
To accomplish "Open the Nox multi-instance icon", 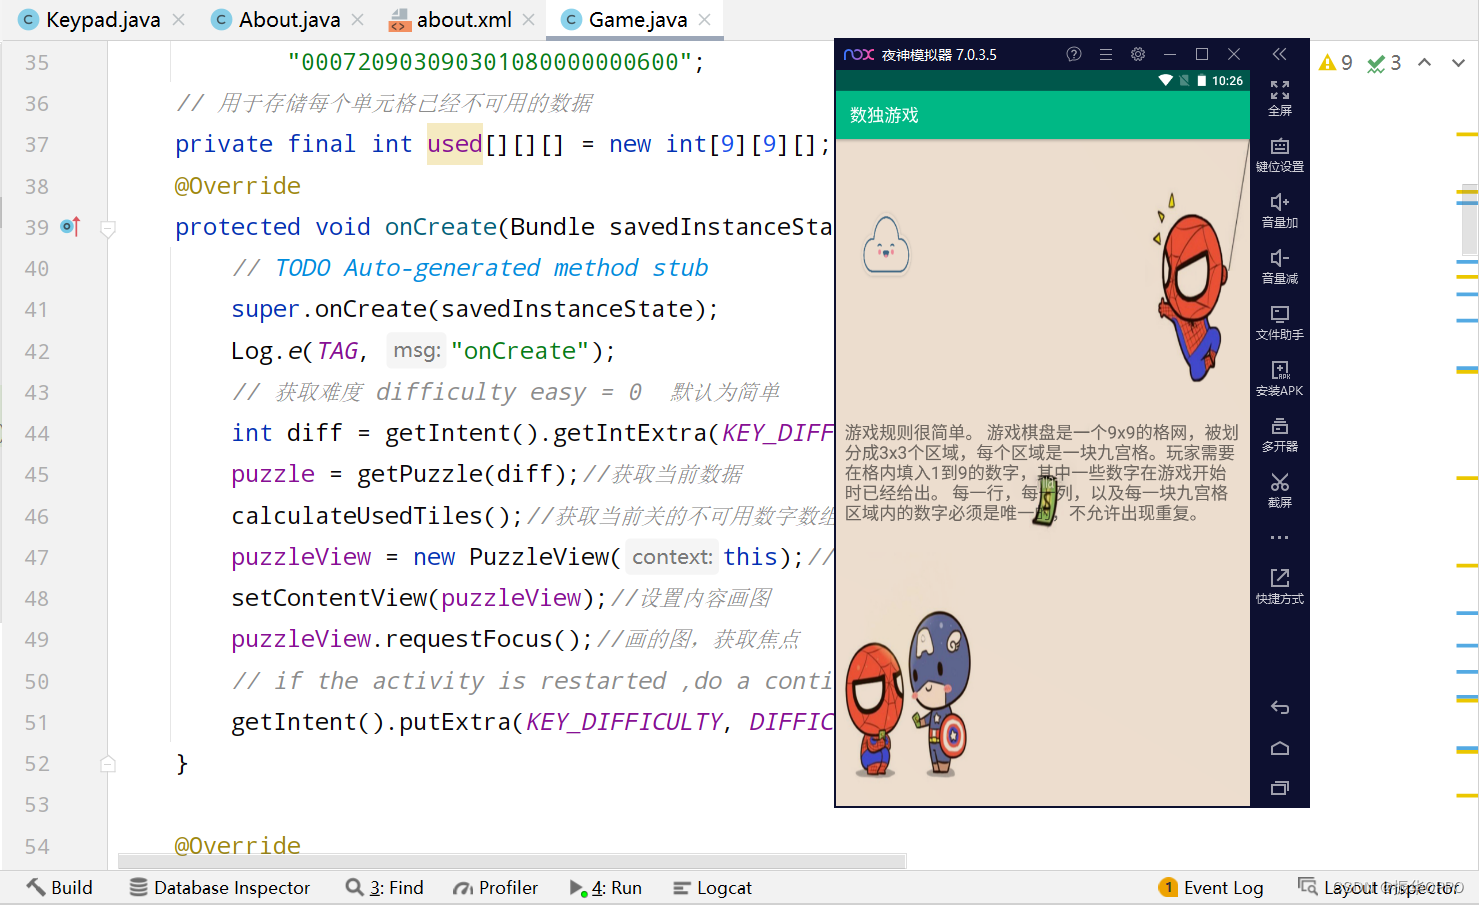I will [x=1280, y=435].
